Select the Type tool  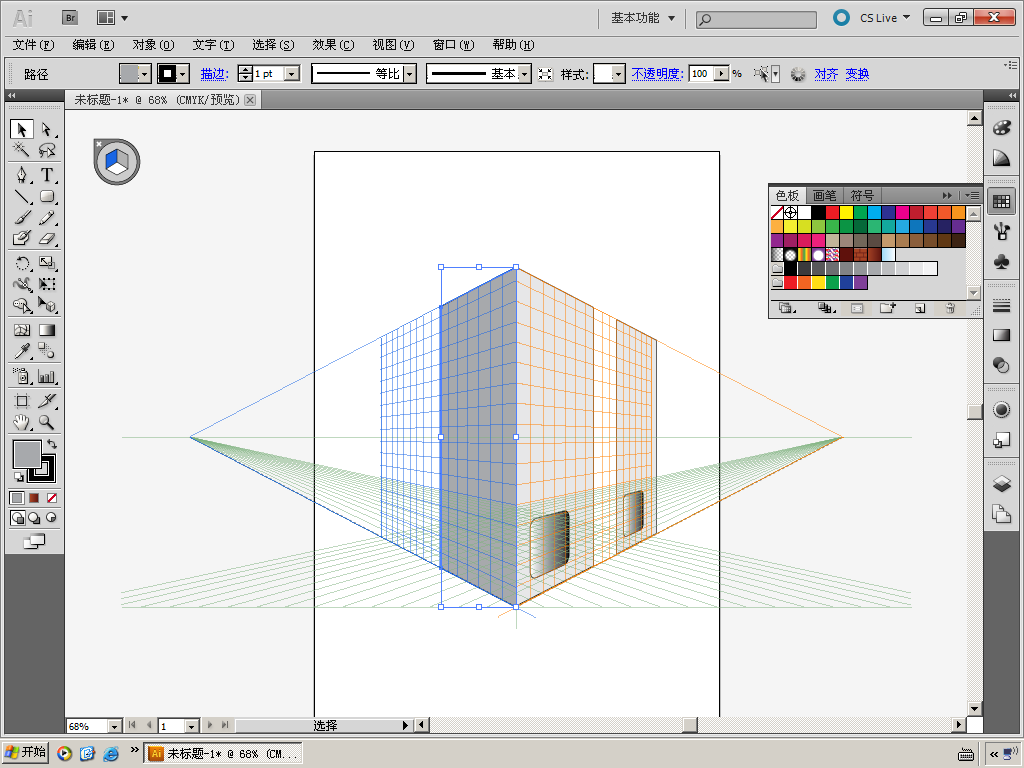(47, 175)
